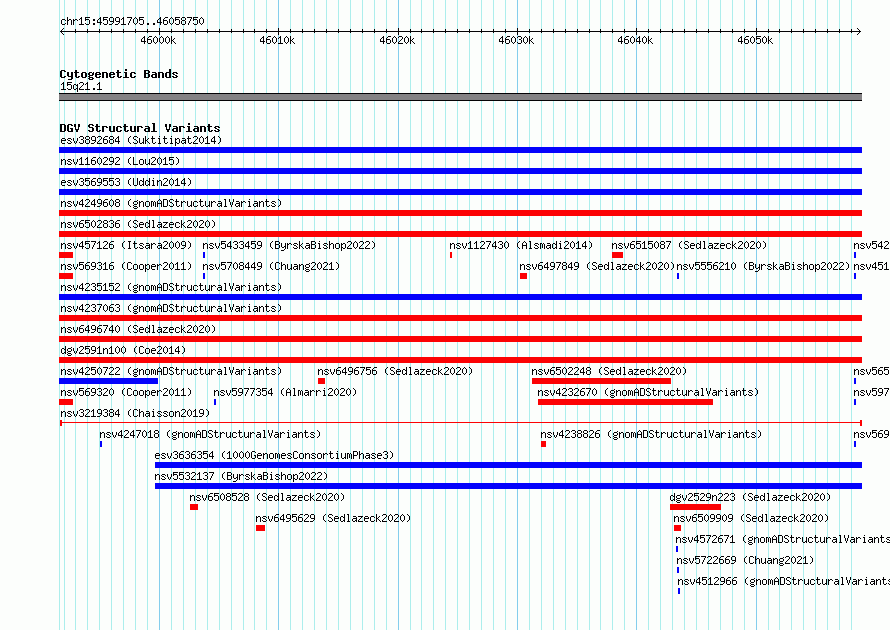Image resolution: width=890 pixels, height=630 pixels.
Task: Click nsv4250722 (gnomADStructuralVariants) label
Action: click(x=171, y=371)
